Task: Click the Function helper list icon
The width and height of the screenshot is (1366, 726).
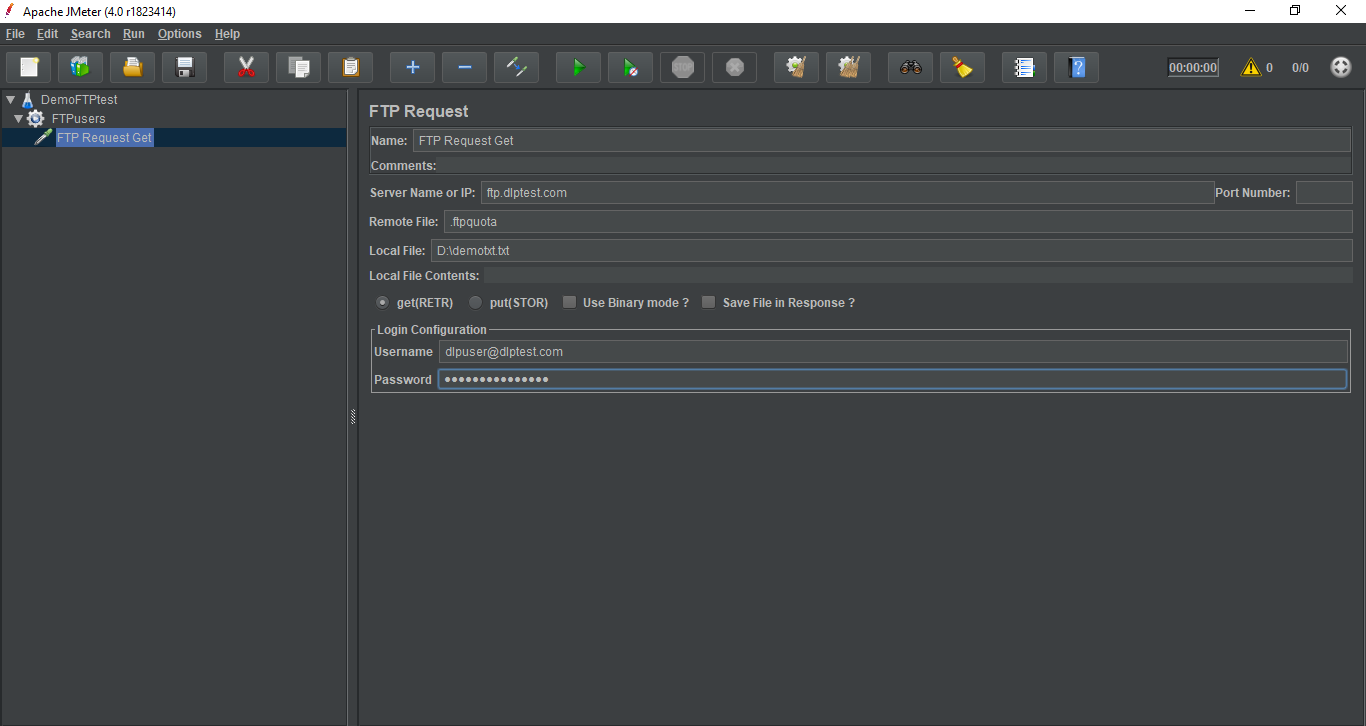Action: [x=1024, y=68]
